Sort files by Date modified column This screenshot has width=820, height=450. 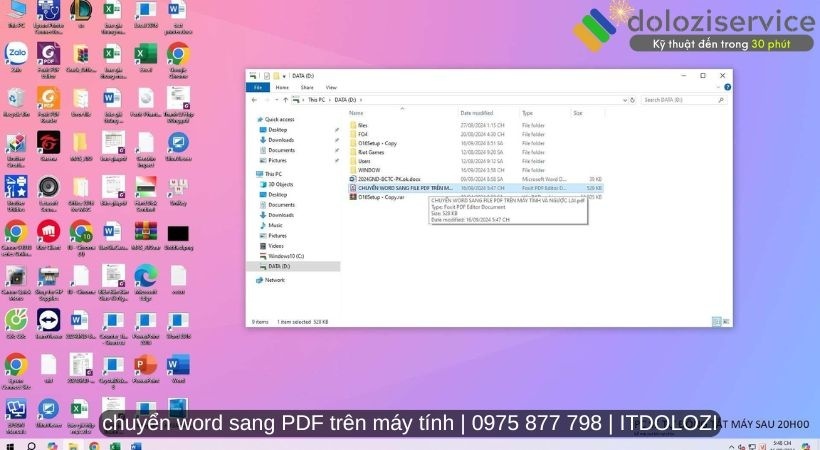[476, 113]
